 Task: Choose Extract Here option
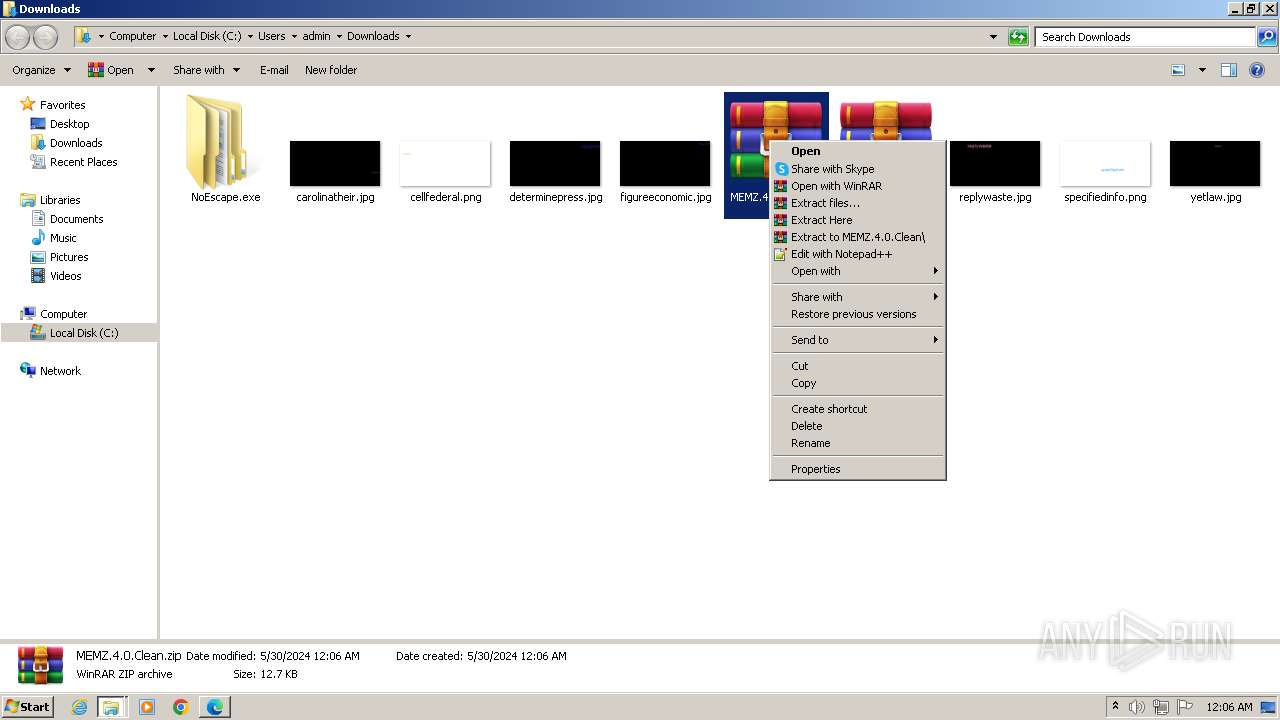pos(857,220)
